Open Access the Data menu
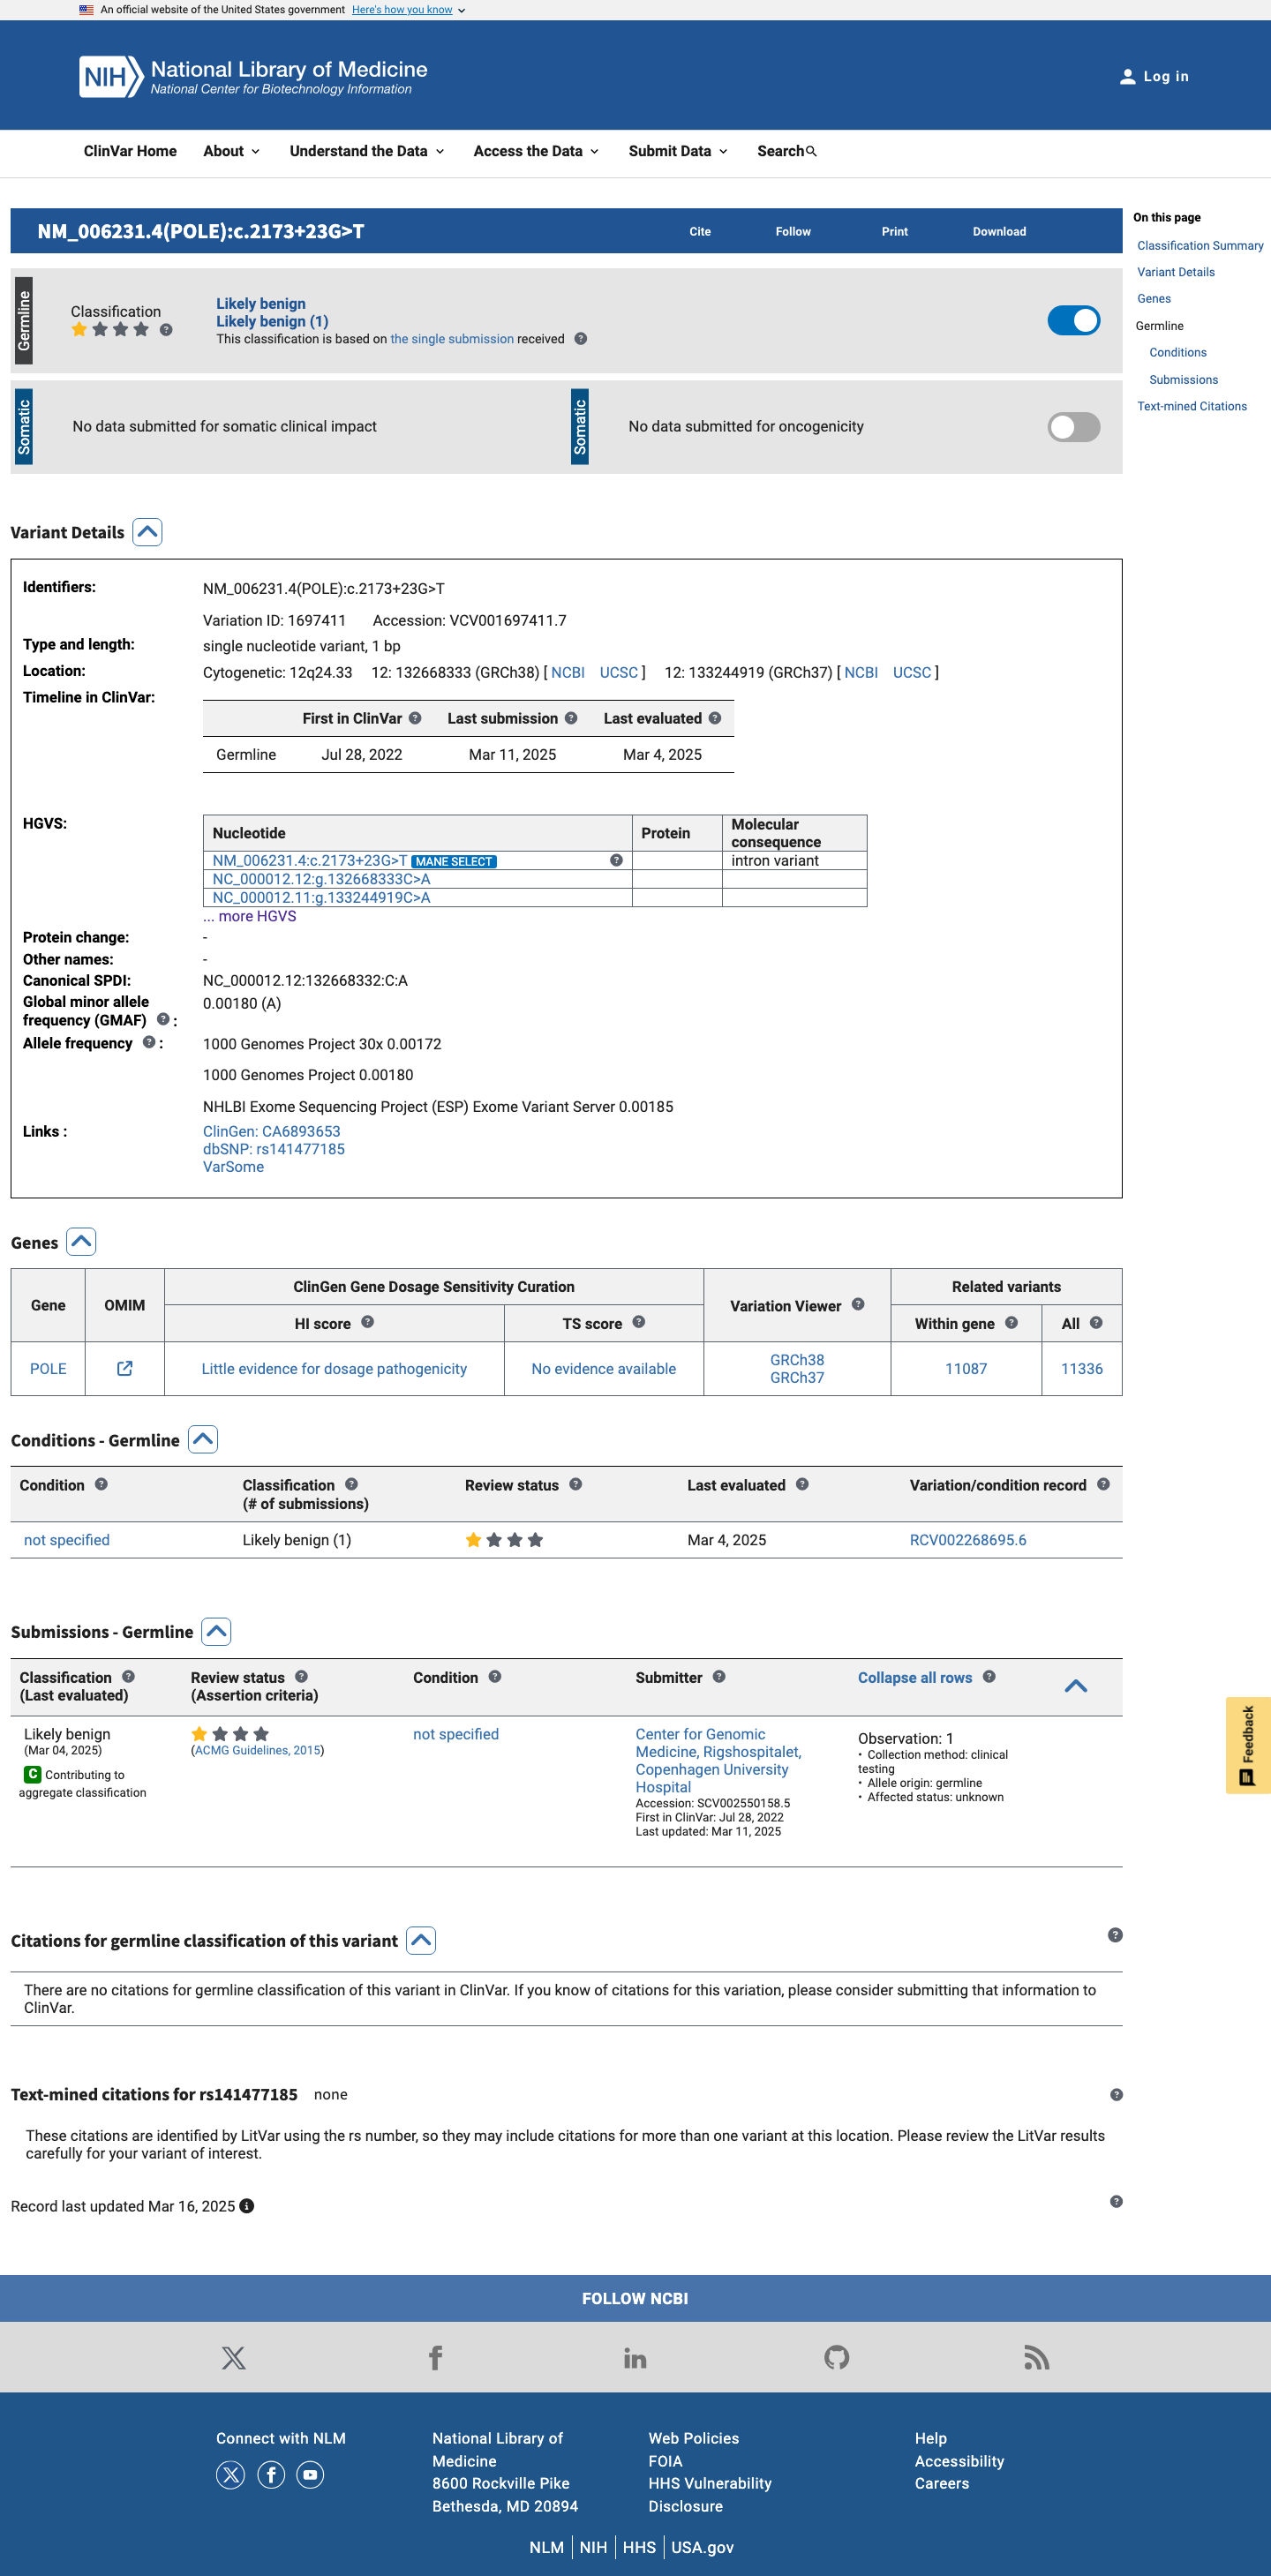 coord(536,151)
